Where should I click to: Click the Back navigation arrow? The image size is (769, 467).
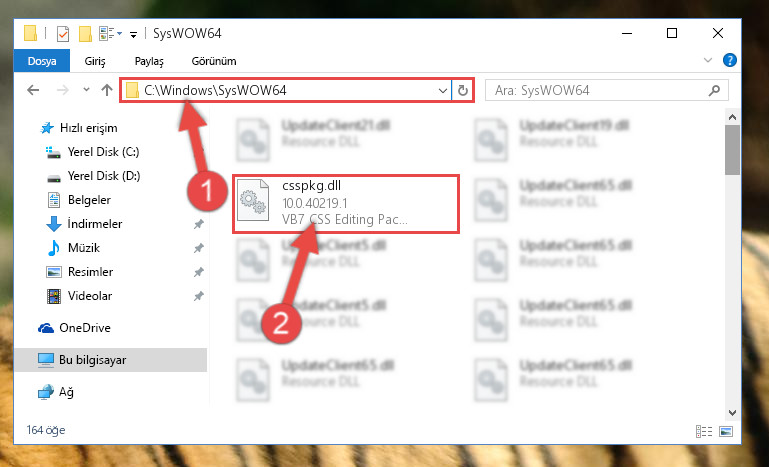[33, 90]
